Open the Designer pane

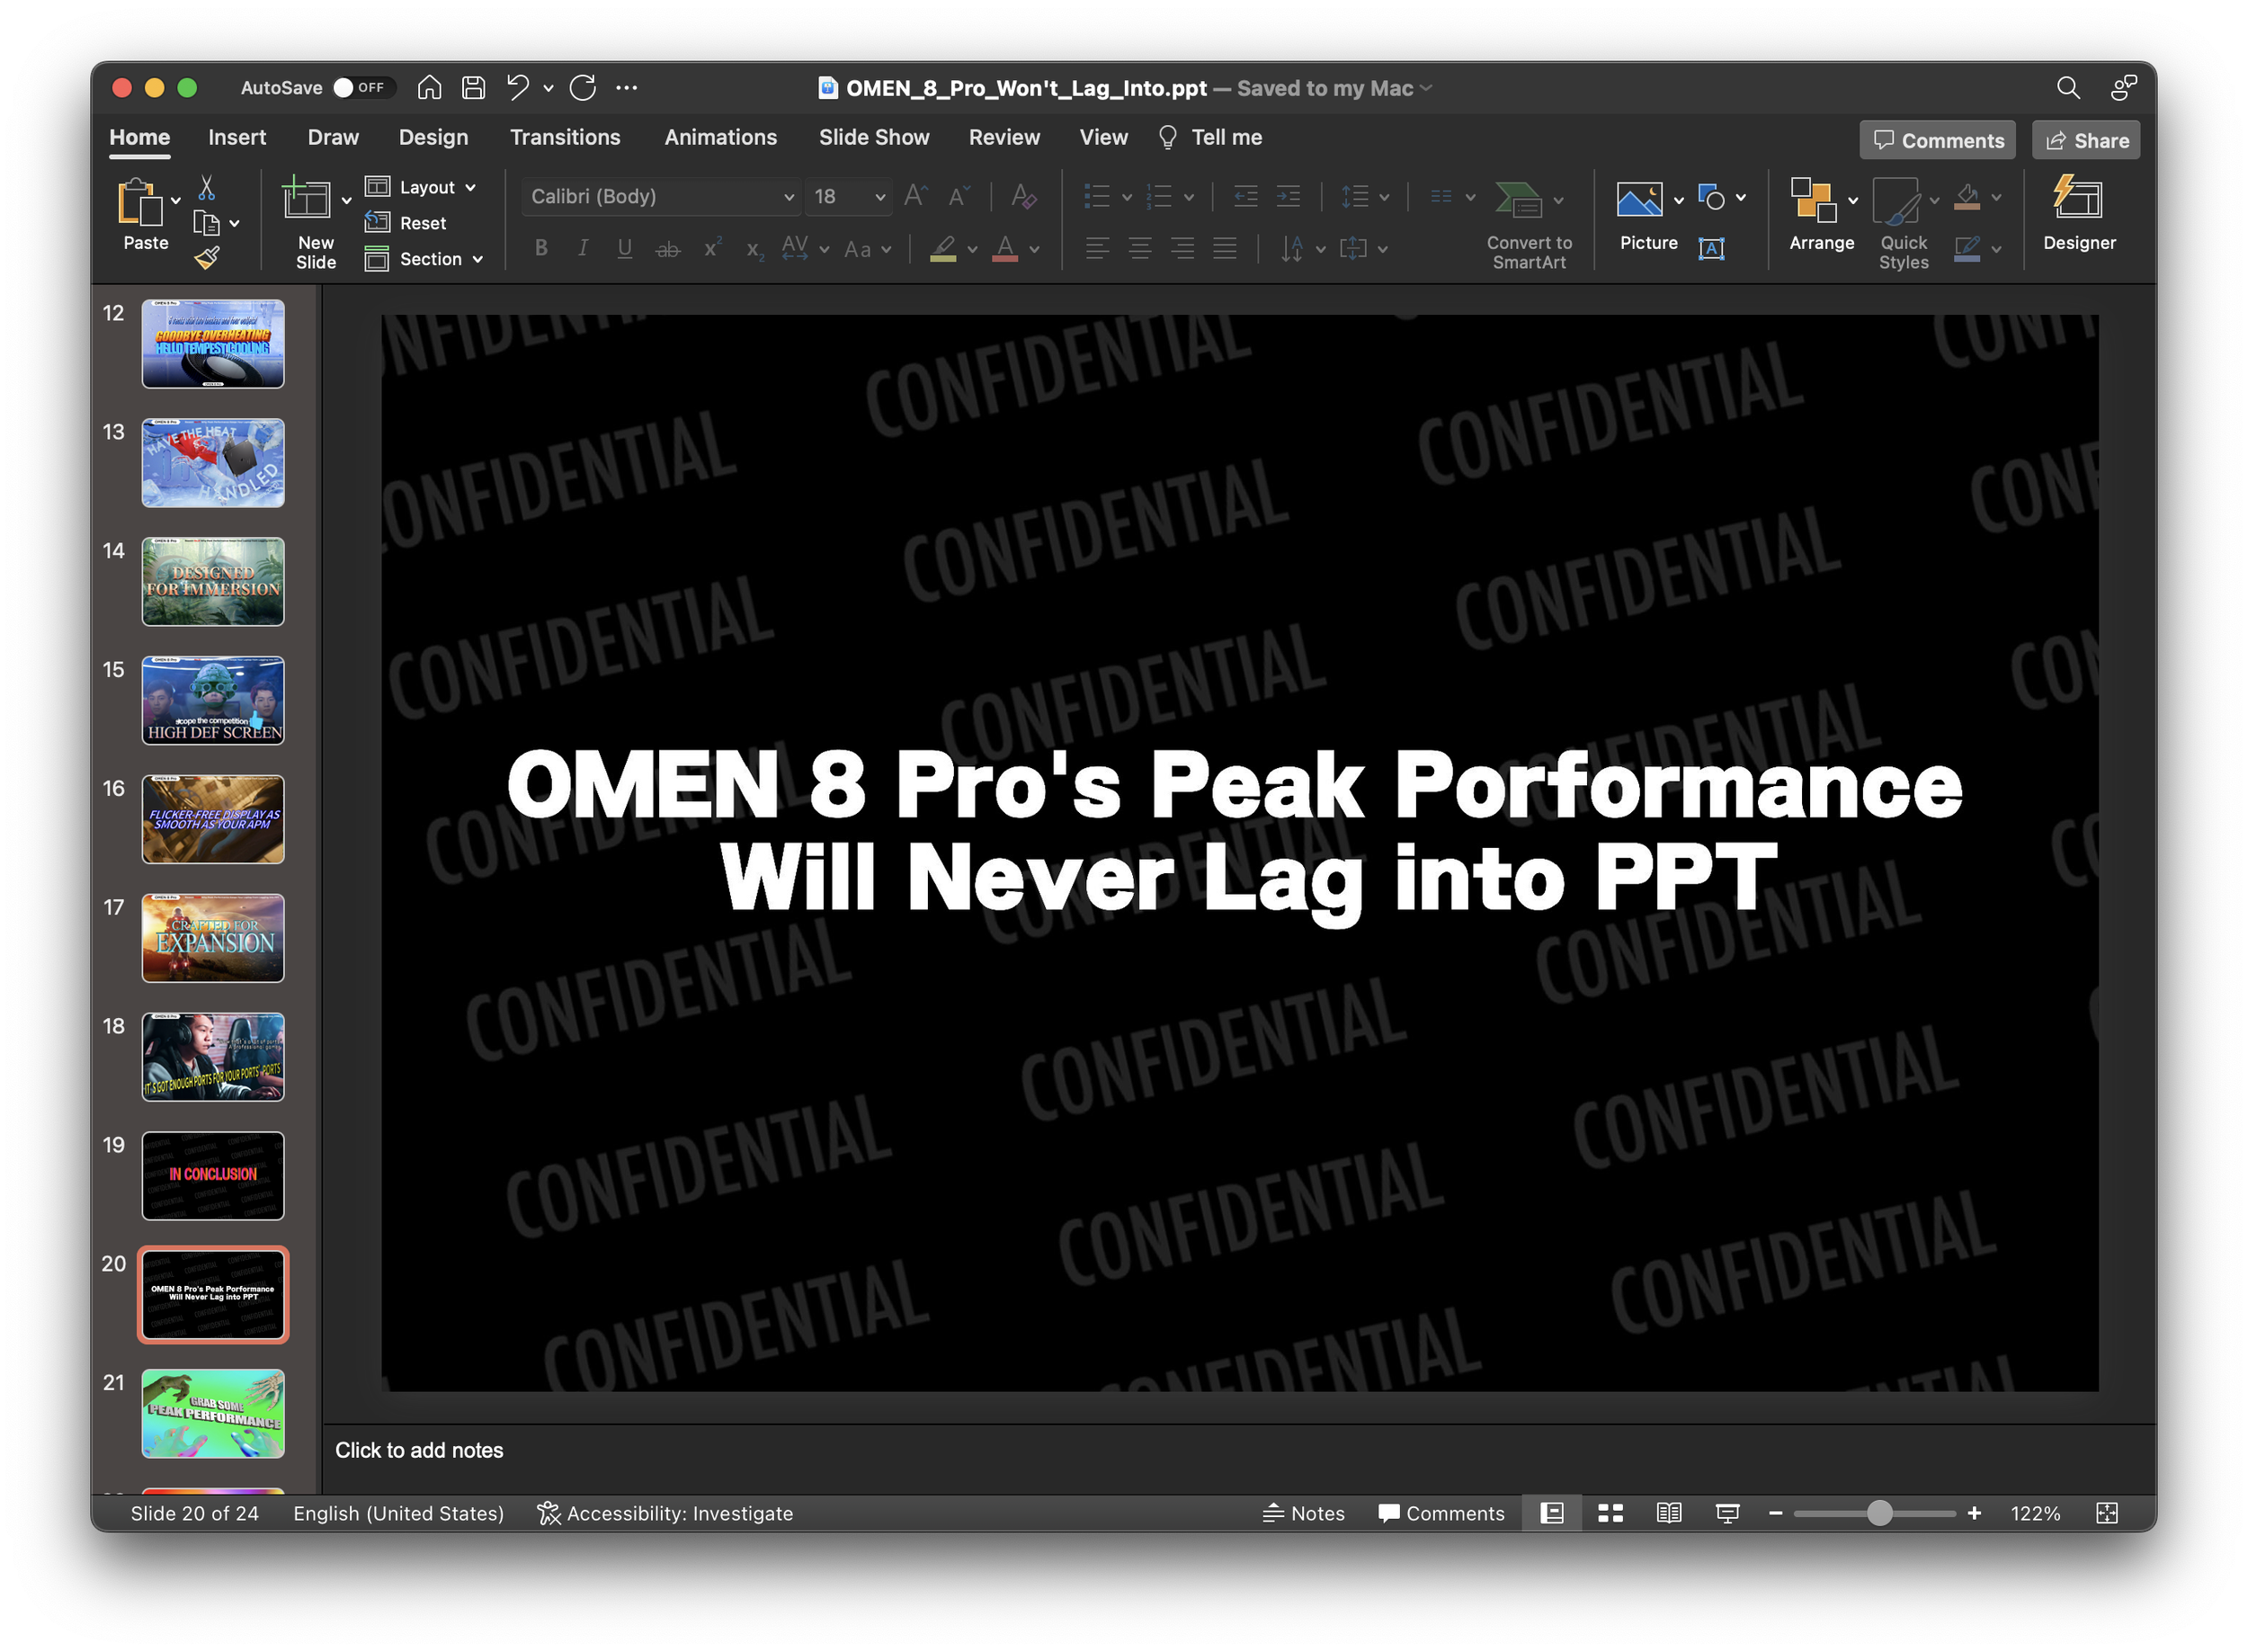(x=2078, y=213)
